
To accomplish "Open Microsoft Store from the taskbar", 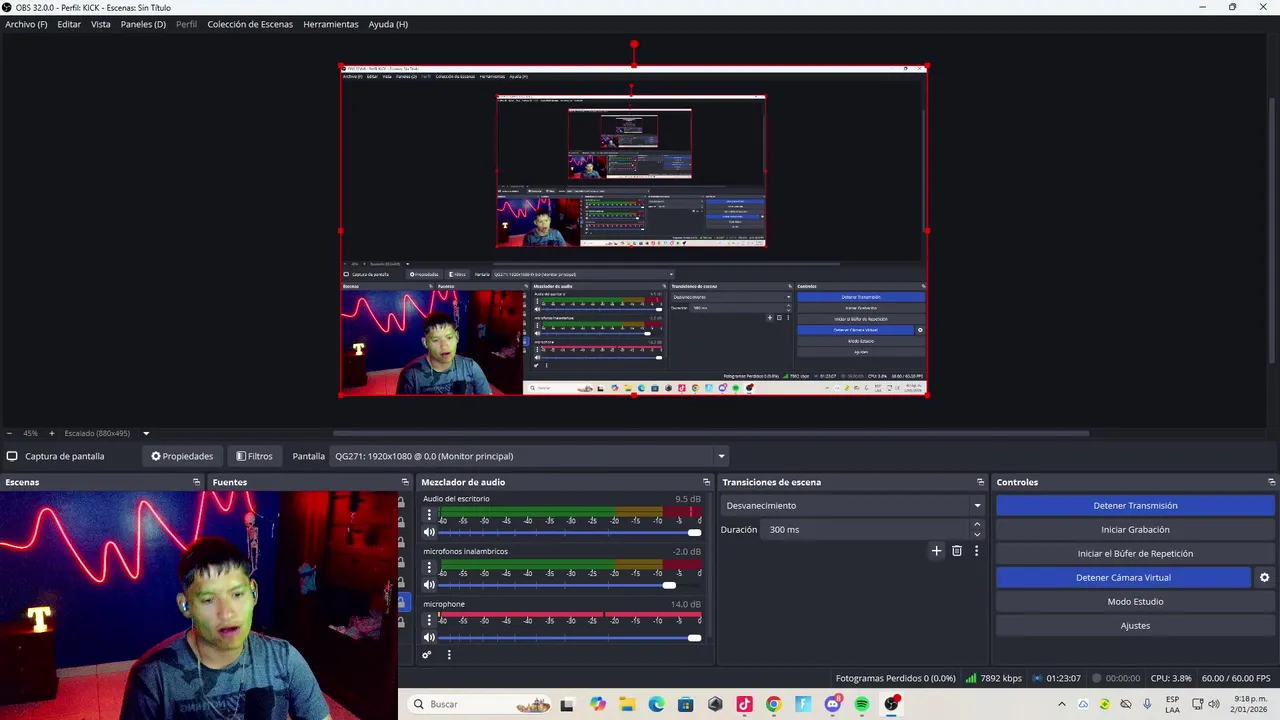I will (x=685, y=704).
